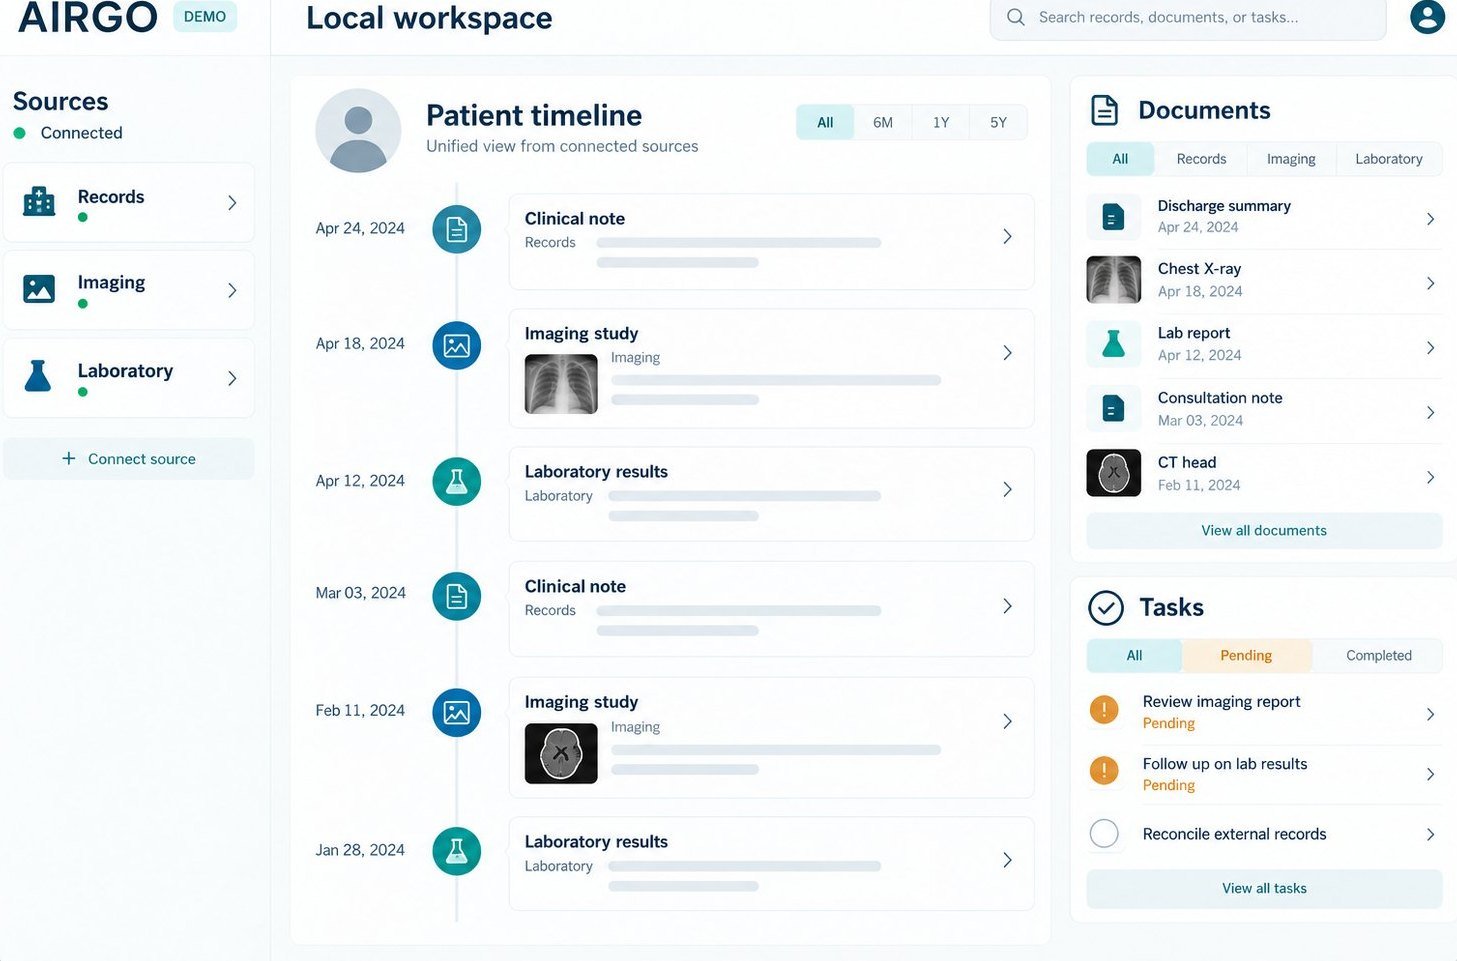Open the CT head document chevron

pyautogui.click(x=1430, y=477)
